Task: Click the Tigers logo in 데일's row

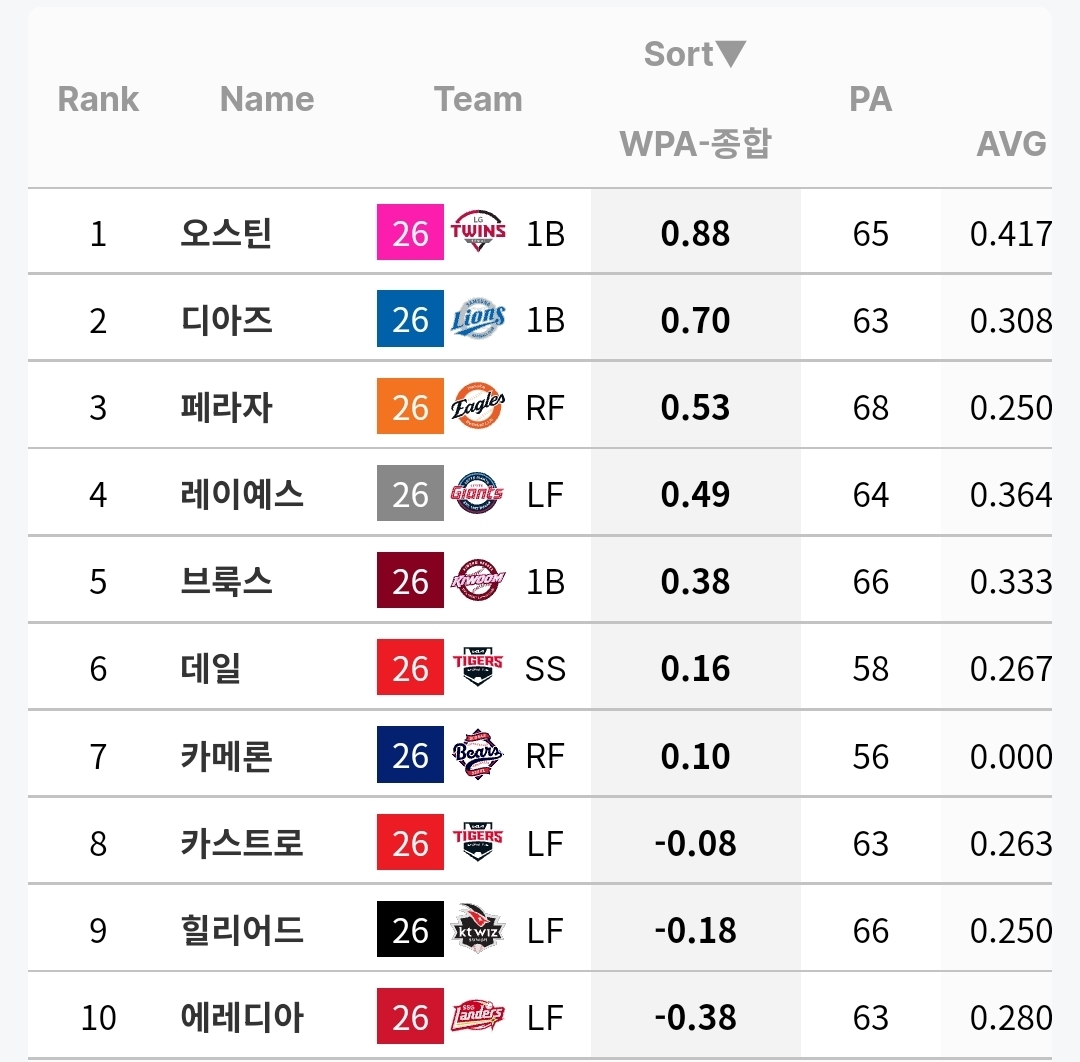Action: [x=478, y=667]
